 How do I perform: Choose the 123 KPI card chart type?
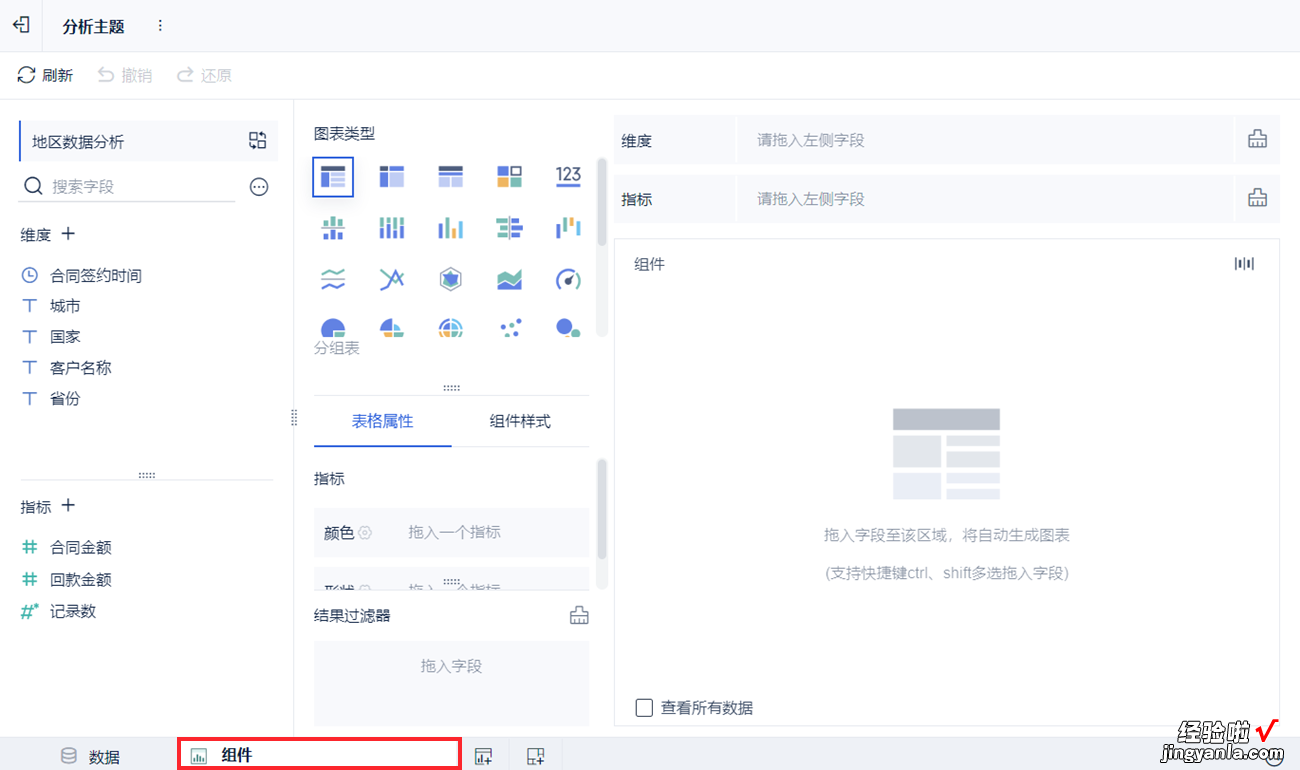(x=568, y=177)
